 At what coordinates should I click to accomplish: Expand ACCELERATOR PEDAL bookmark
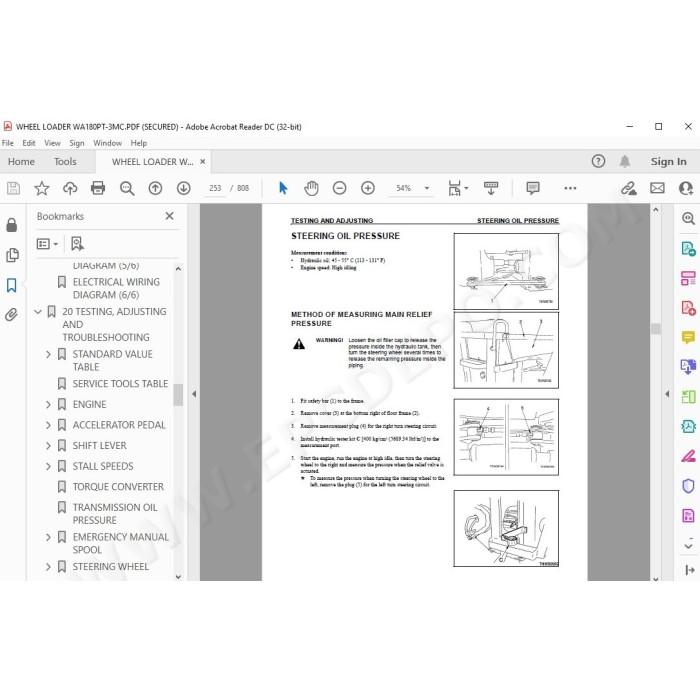pyautogui.click(x=48, y=425)
